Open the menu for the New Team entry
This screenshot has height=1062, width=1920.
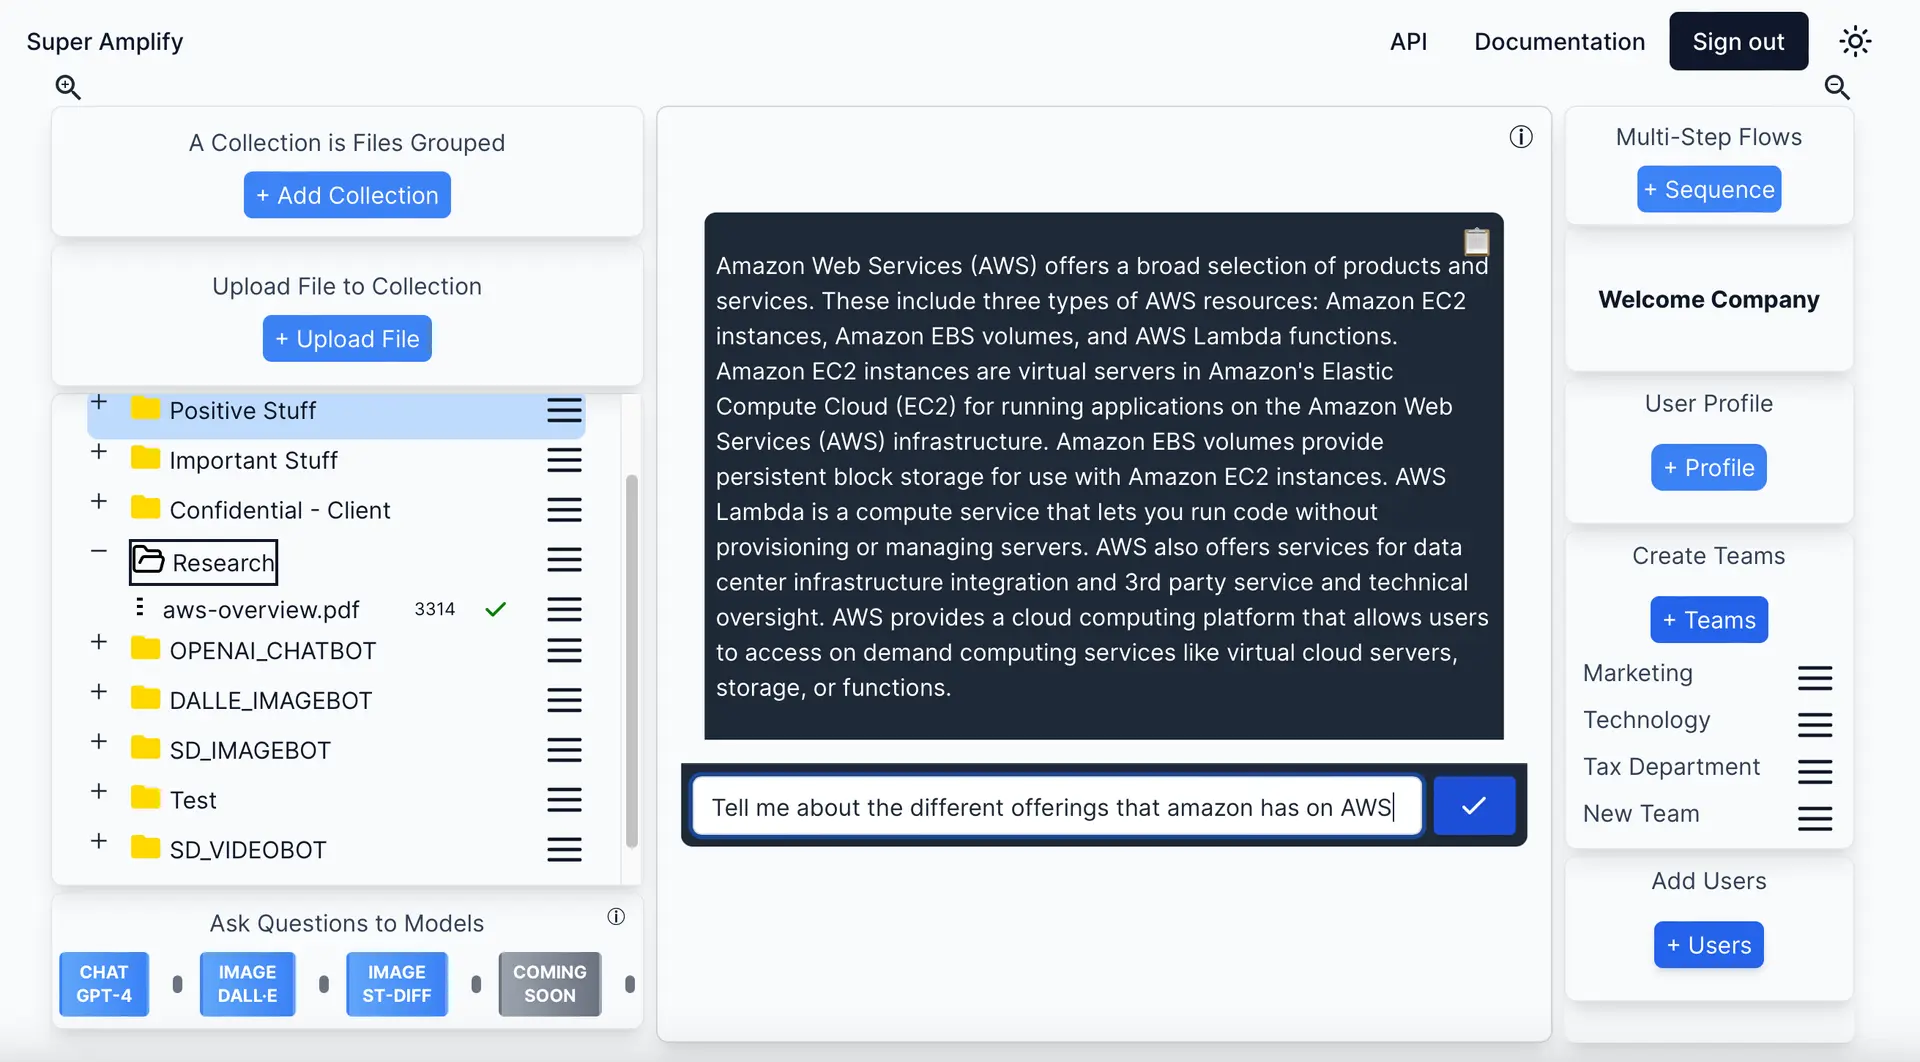(1815, 818)
